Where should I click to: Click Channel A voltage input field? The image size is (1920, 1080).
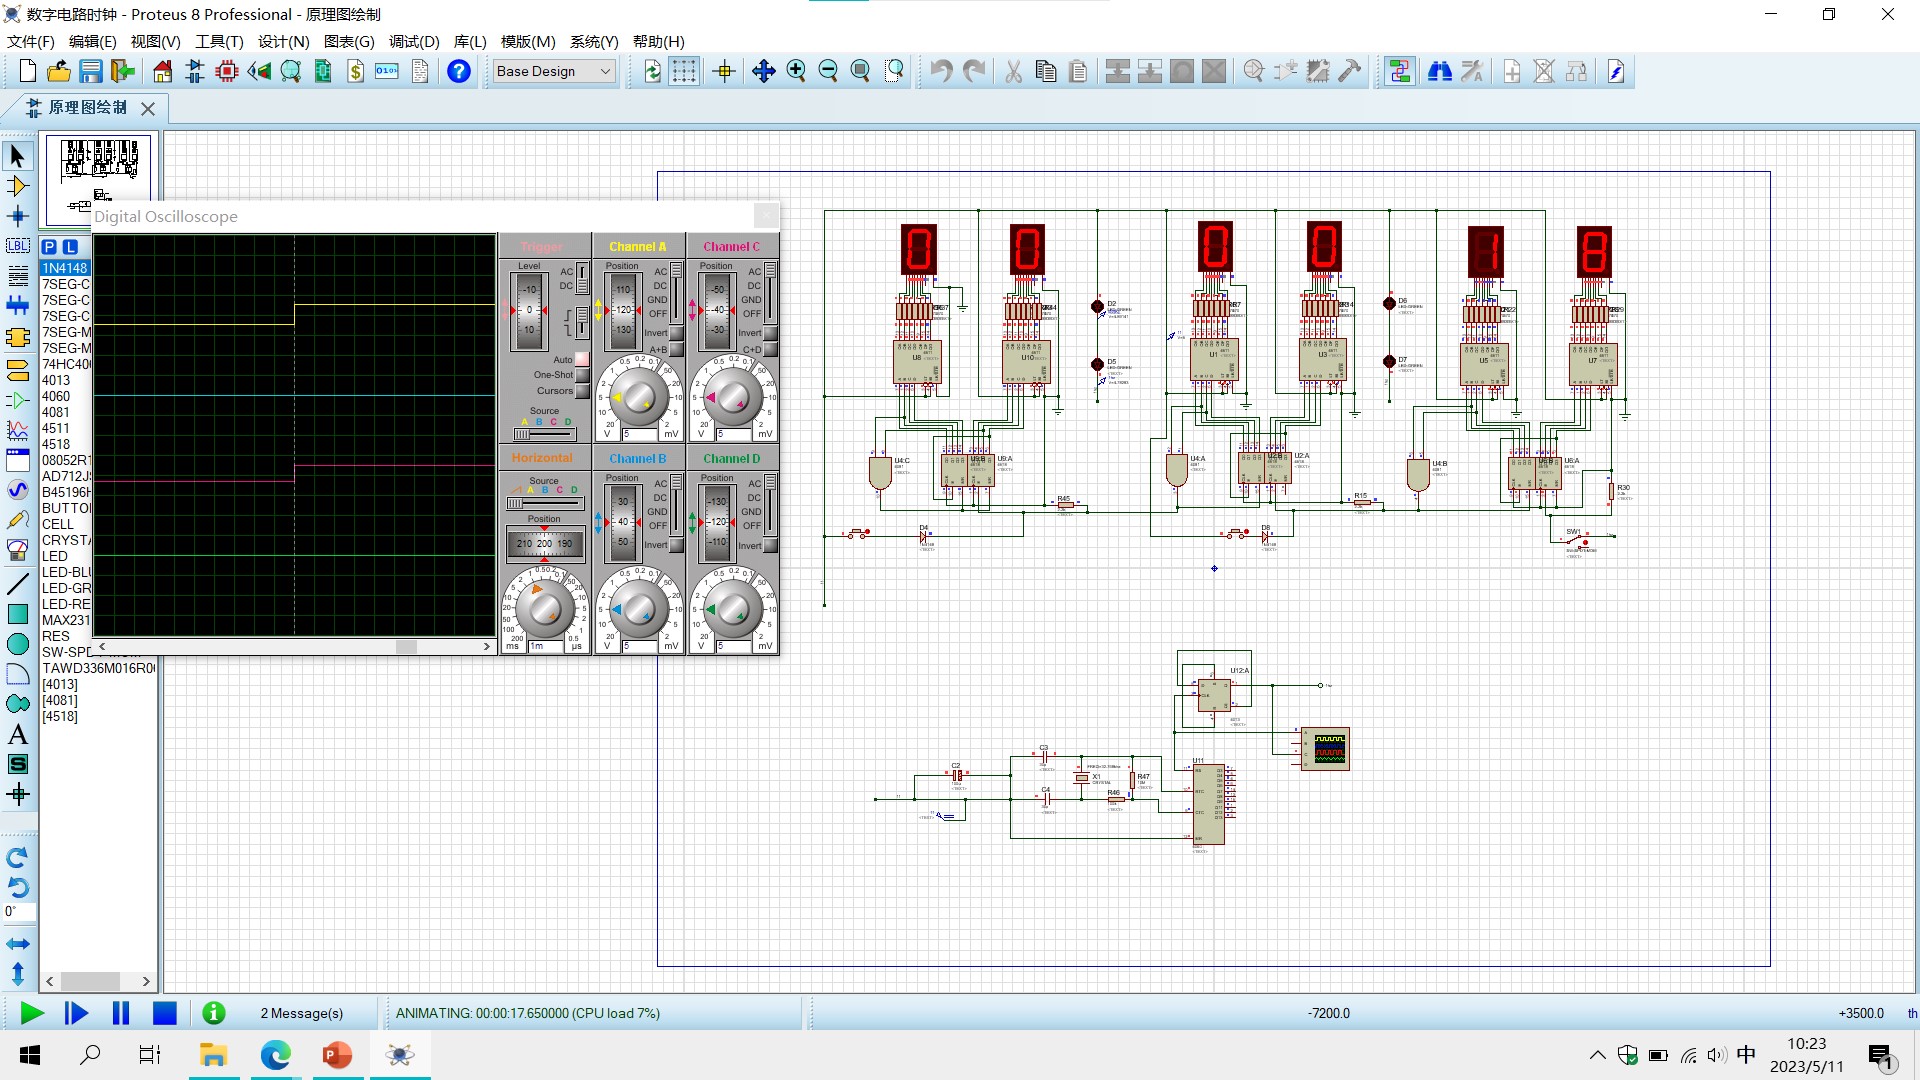[x=641, y=434]
